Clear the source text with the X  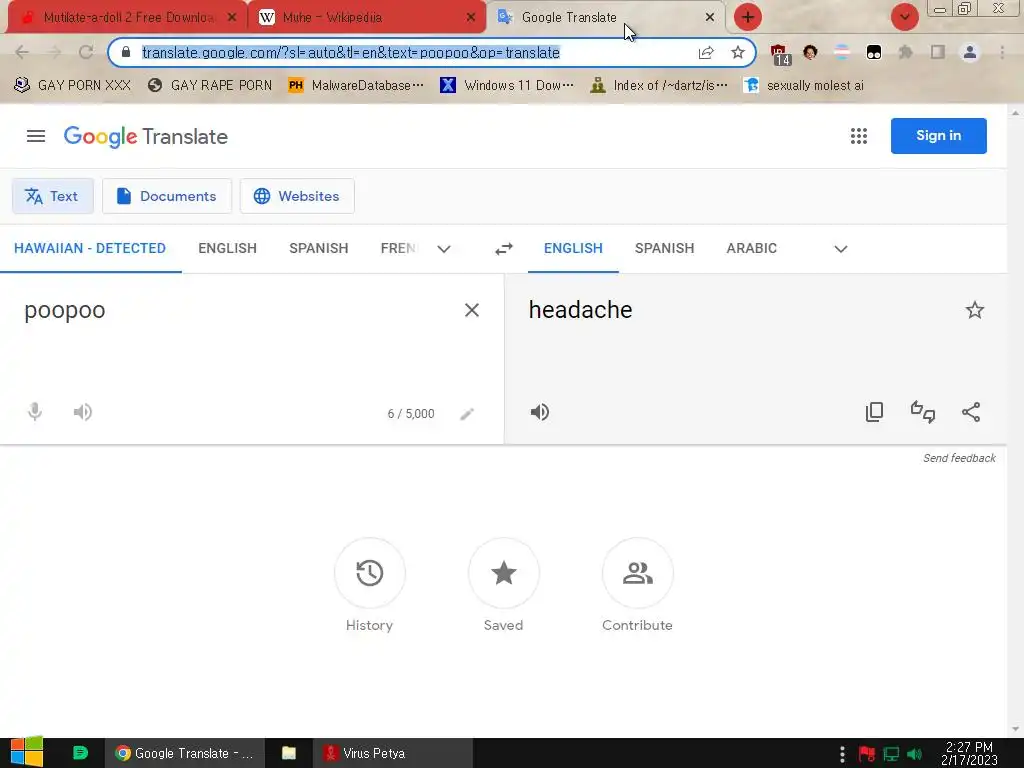pos(472,310)
